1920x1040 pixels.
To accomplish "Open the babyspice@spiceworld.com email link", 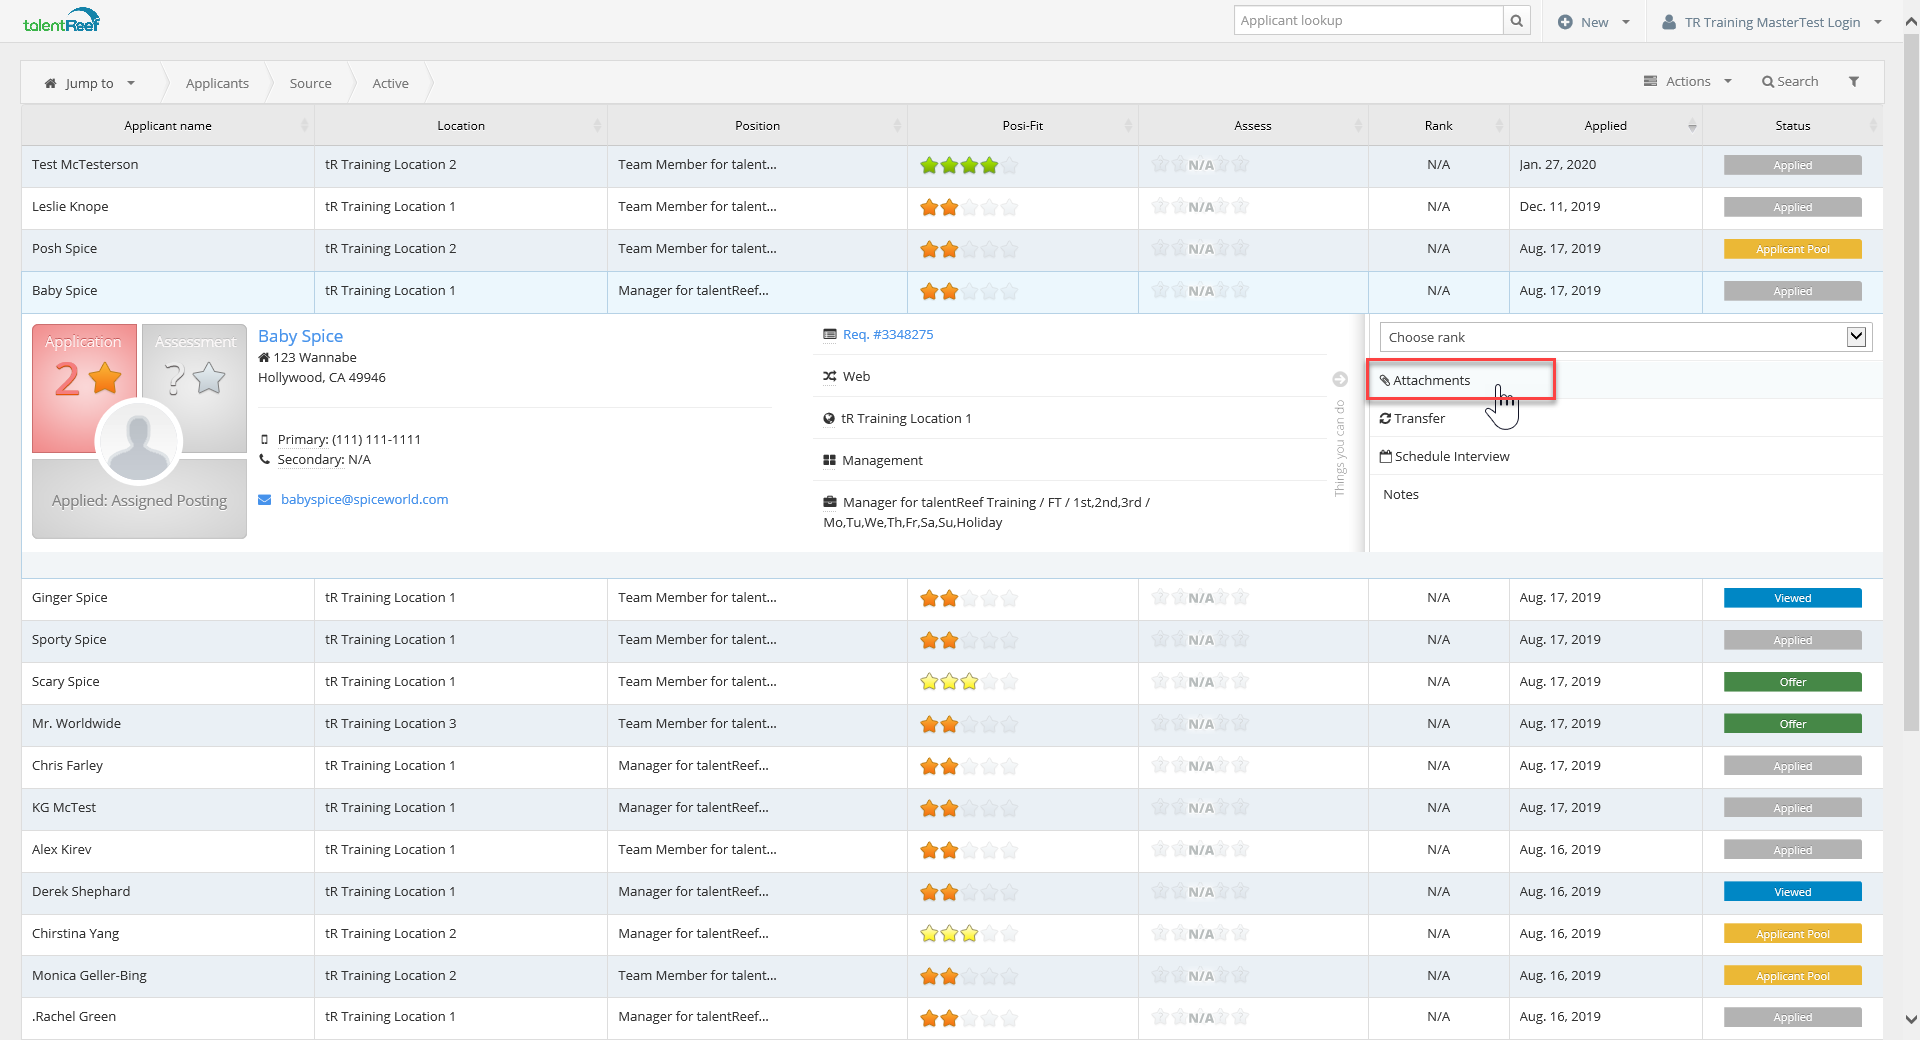I will click(x=364, y=500).
